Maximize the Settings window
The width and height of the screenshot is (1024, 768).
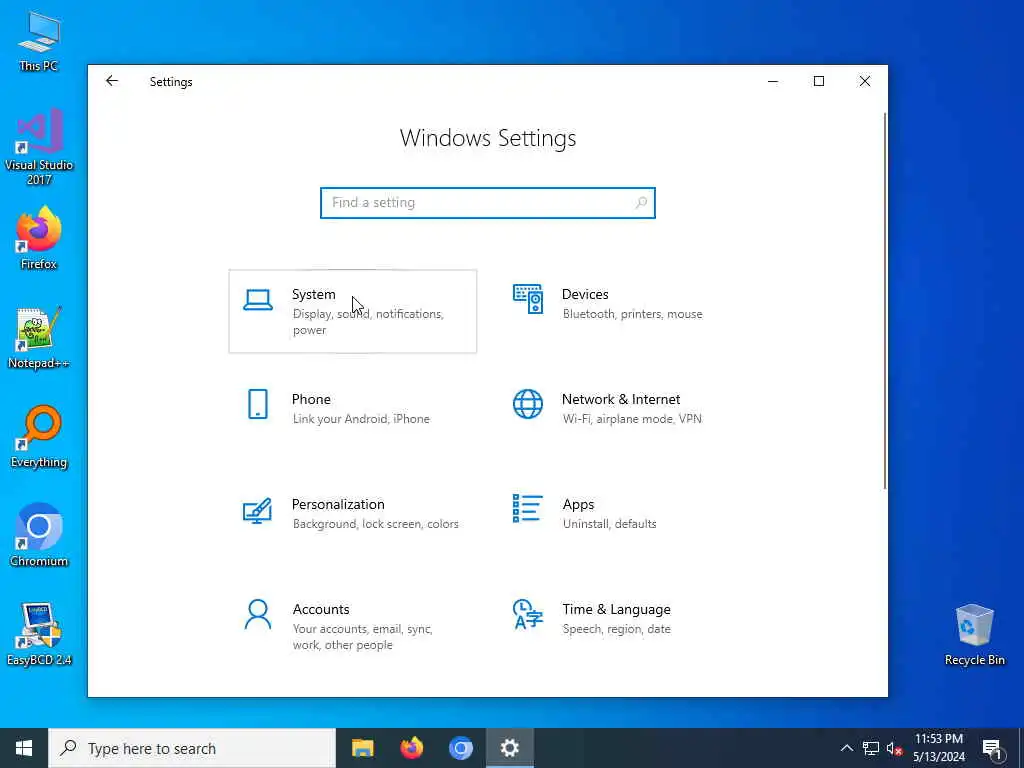(819, 81)
